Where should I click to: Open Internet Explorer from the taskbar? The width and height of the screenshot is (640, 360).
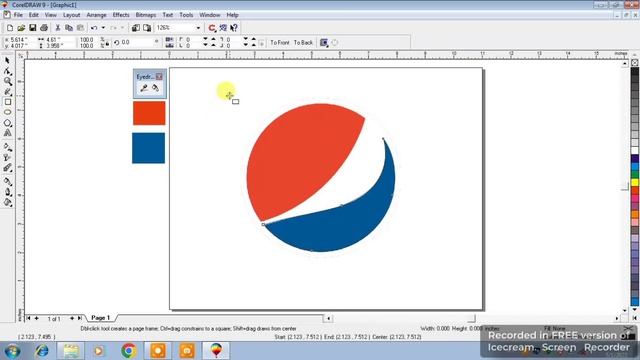[x=41, y=351]
